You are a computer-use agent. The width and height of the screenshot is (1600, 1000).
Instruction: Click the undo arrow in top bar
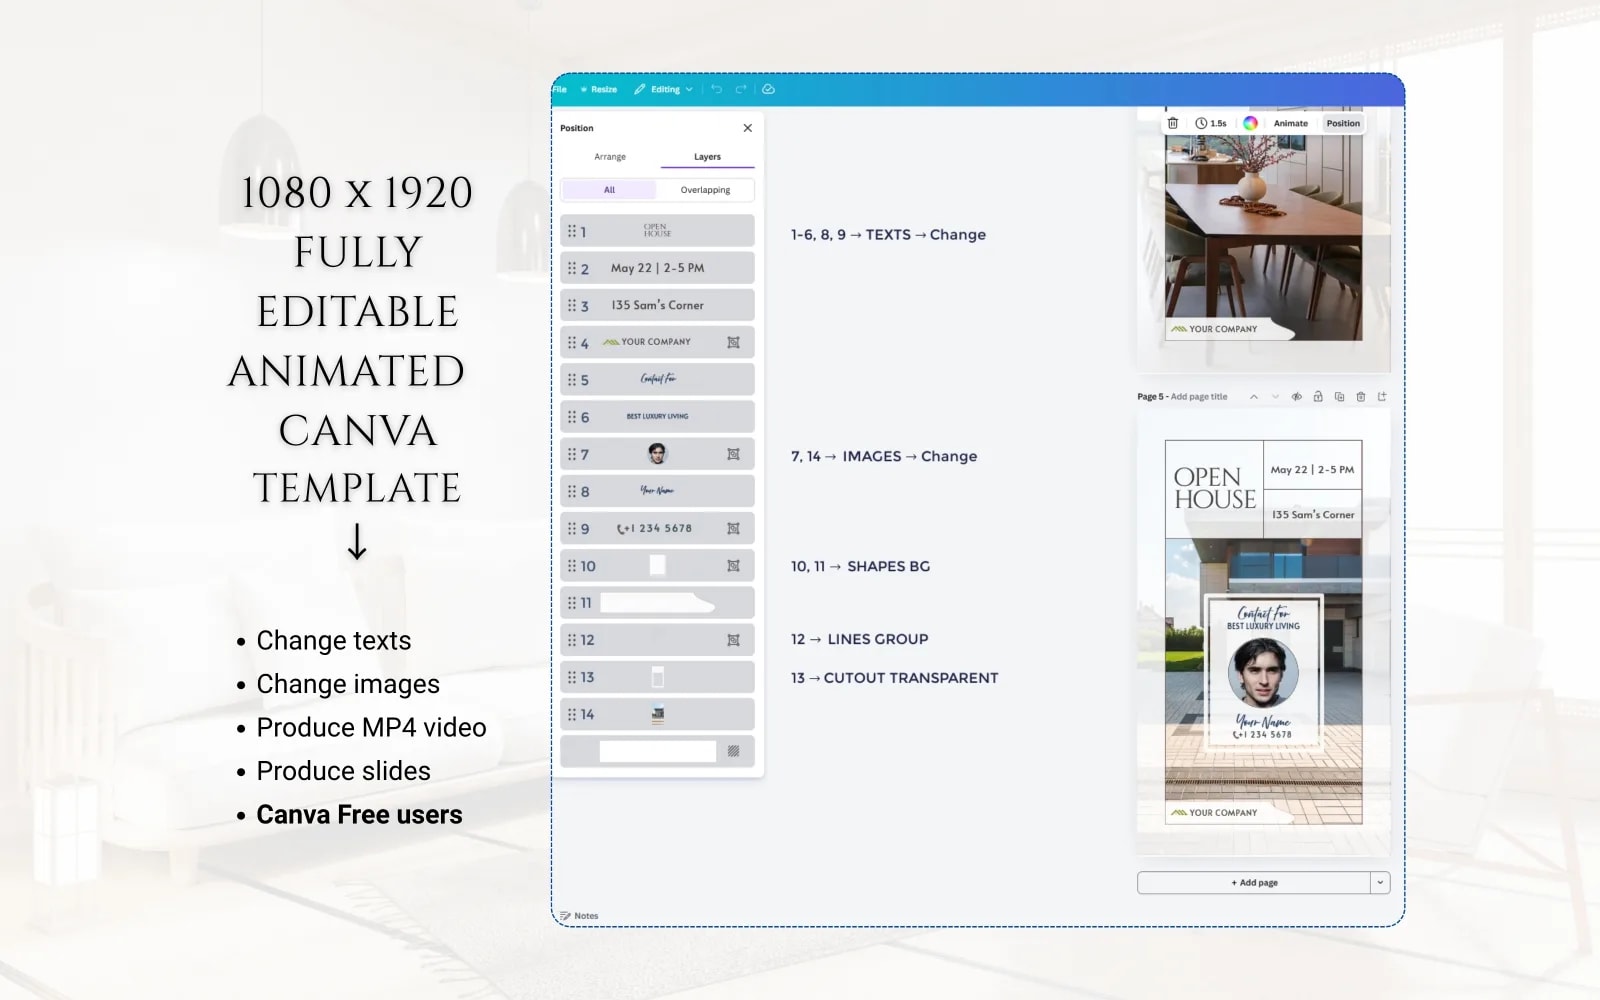point(716,89)
